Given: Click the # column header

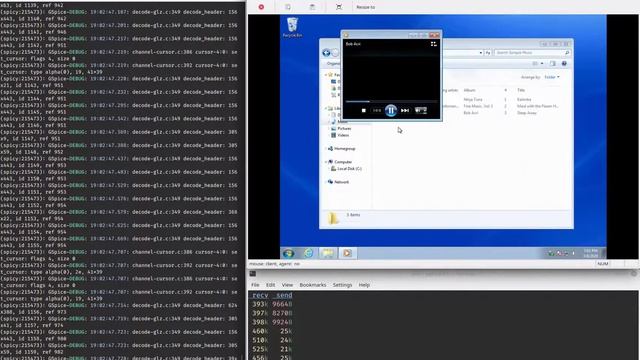Looking at the screenshot, I should pos(505,90).
